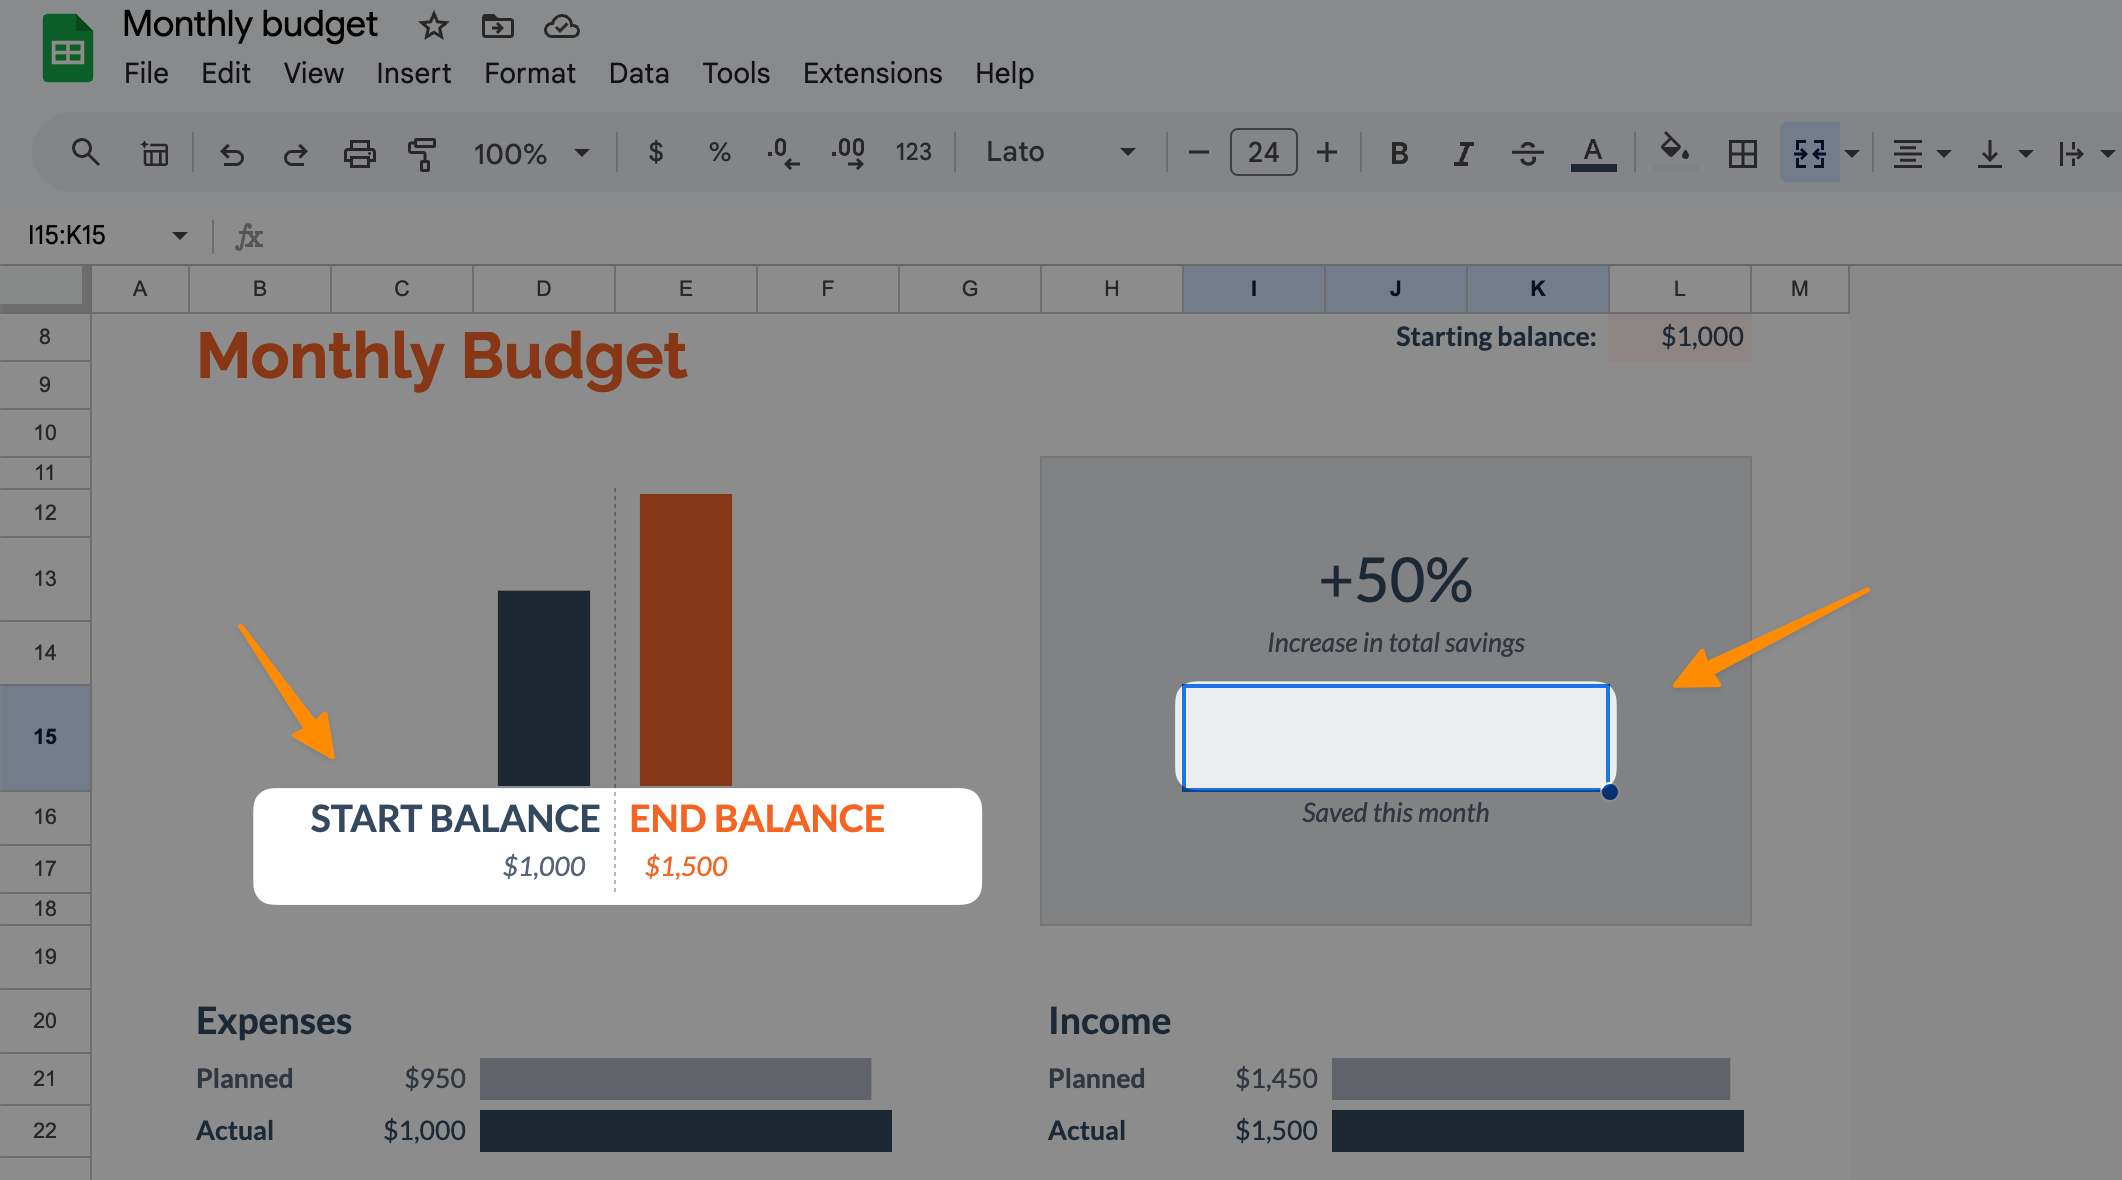Star the Monthly budget document

(x=433, y=26)
